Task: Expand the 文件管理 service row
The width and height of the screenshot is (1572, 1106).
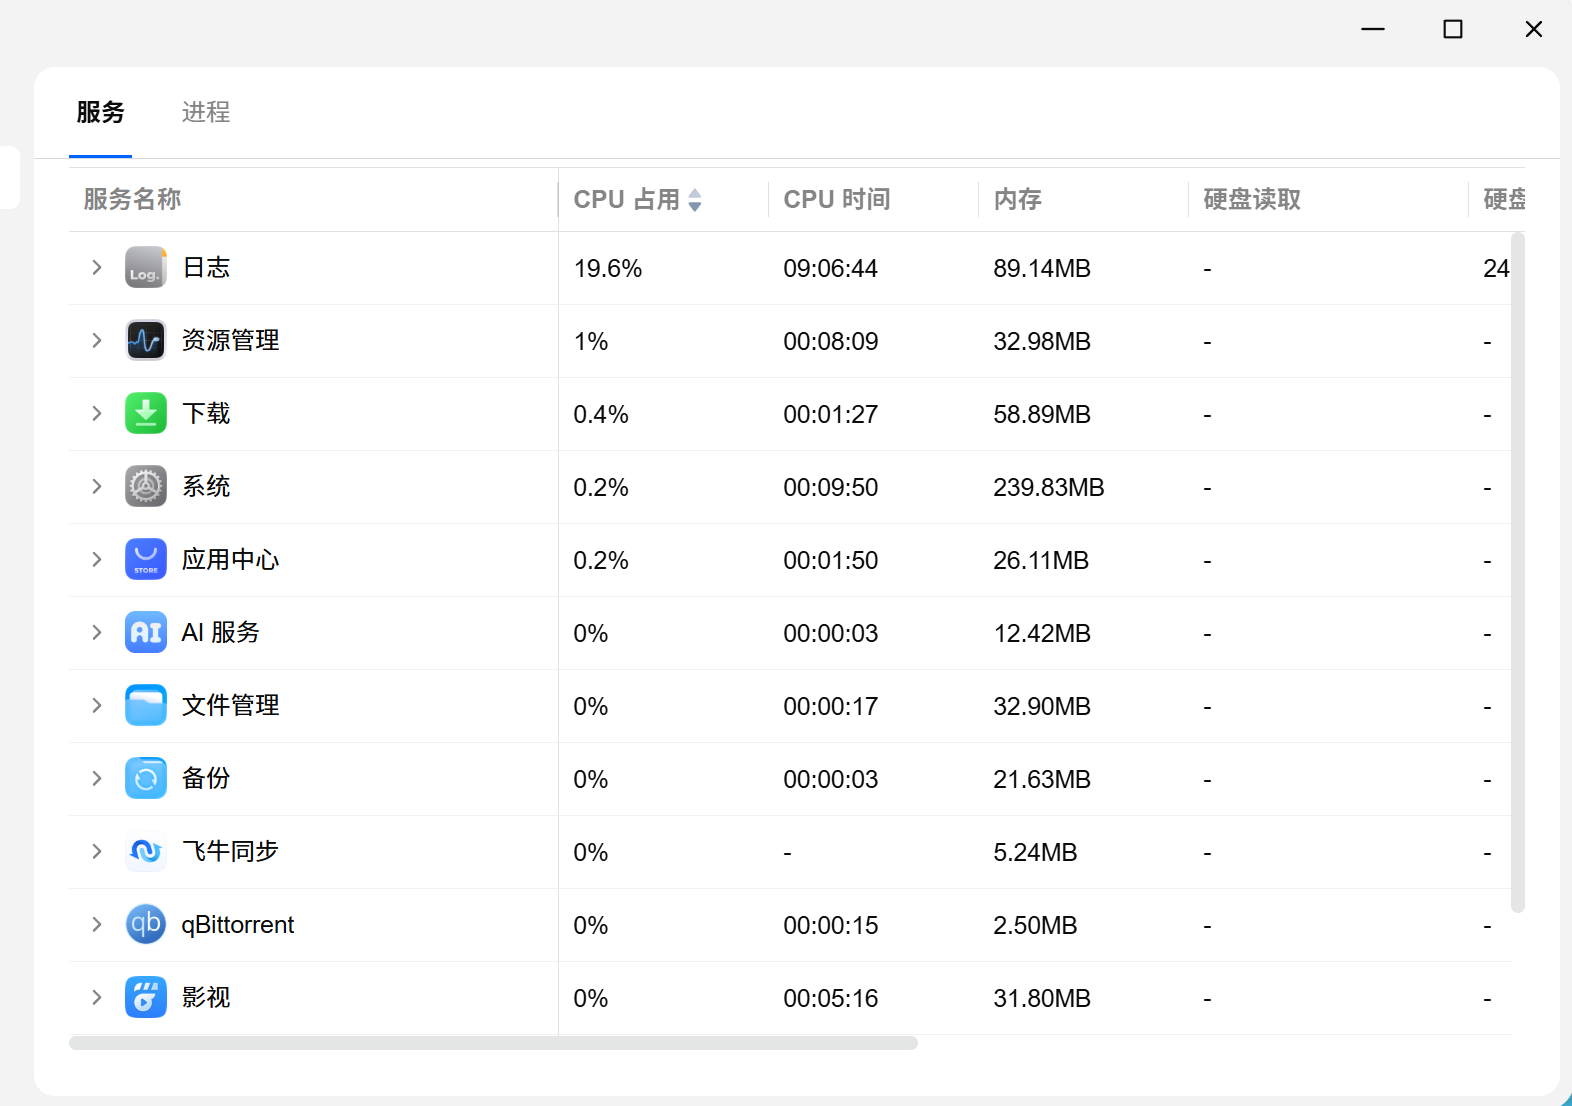Action: point(97,706)
